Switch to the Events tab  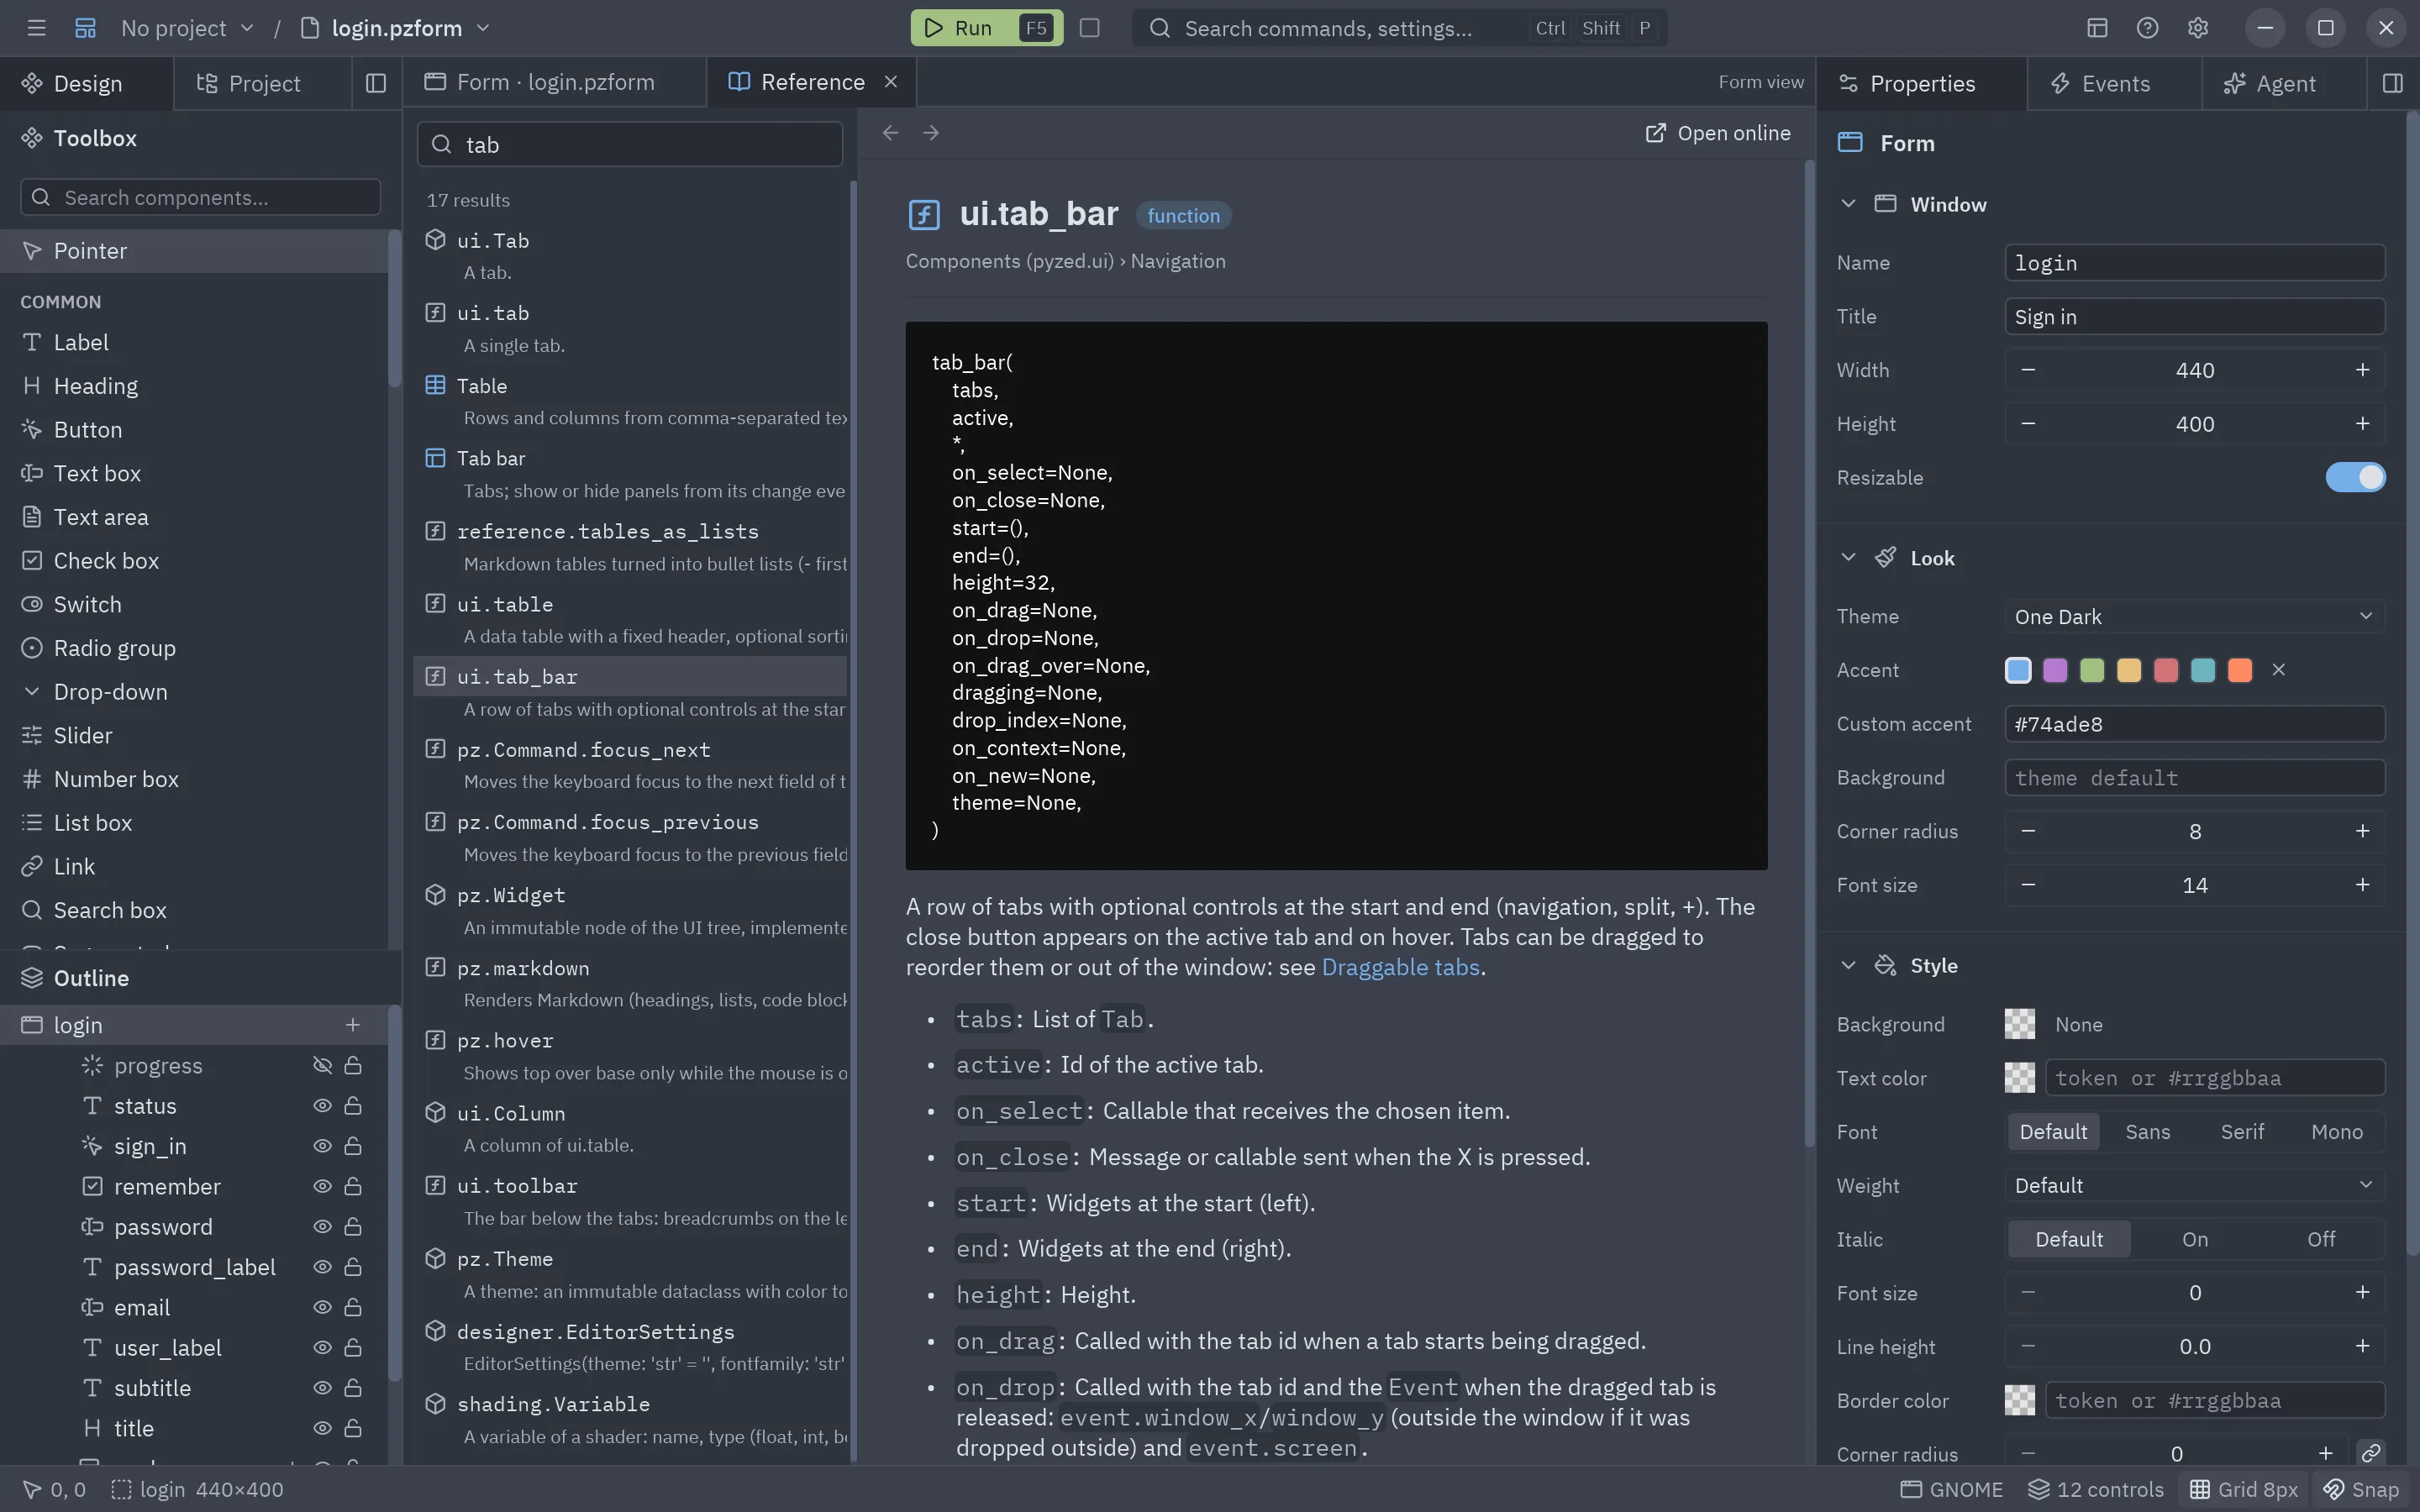(2114, 83)
